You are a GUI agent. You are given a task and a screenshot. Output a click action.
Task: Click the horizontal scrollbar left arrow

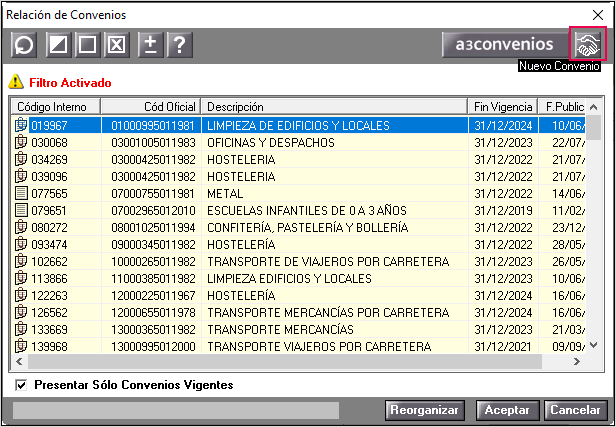(19, 361)
